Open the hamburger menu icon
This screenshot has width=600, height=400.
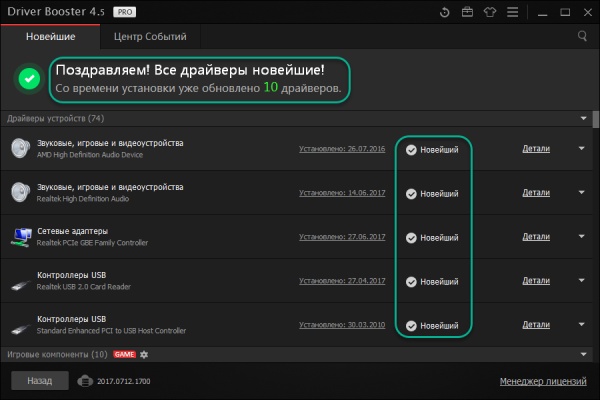(x=512, y=12)
